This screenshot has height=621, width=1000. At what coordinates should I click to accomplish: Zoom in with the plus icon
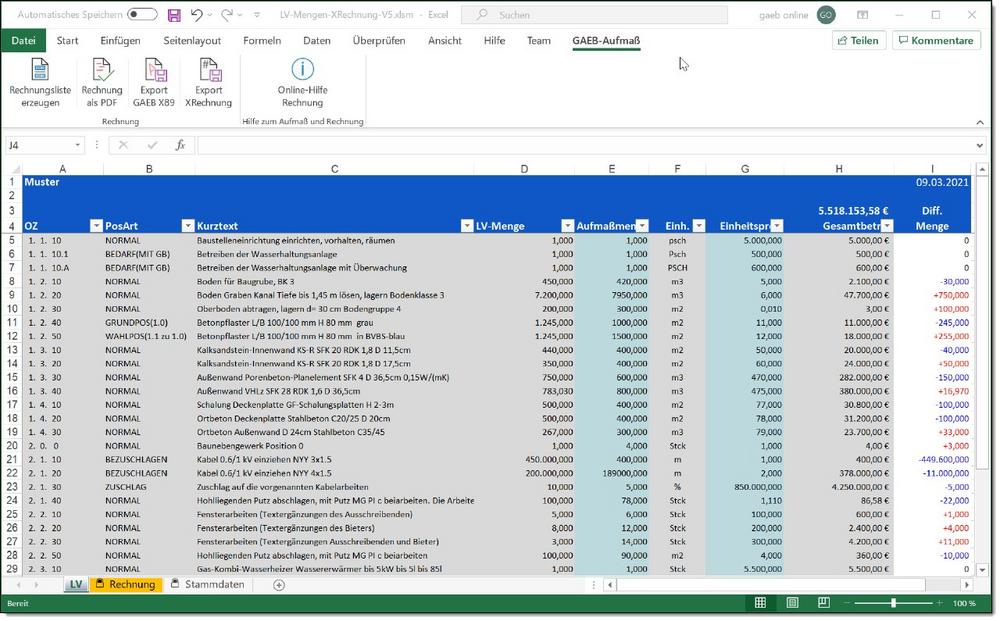[x=939, y=603]
